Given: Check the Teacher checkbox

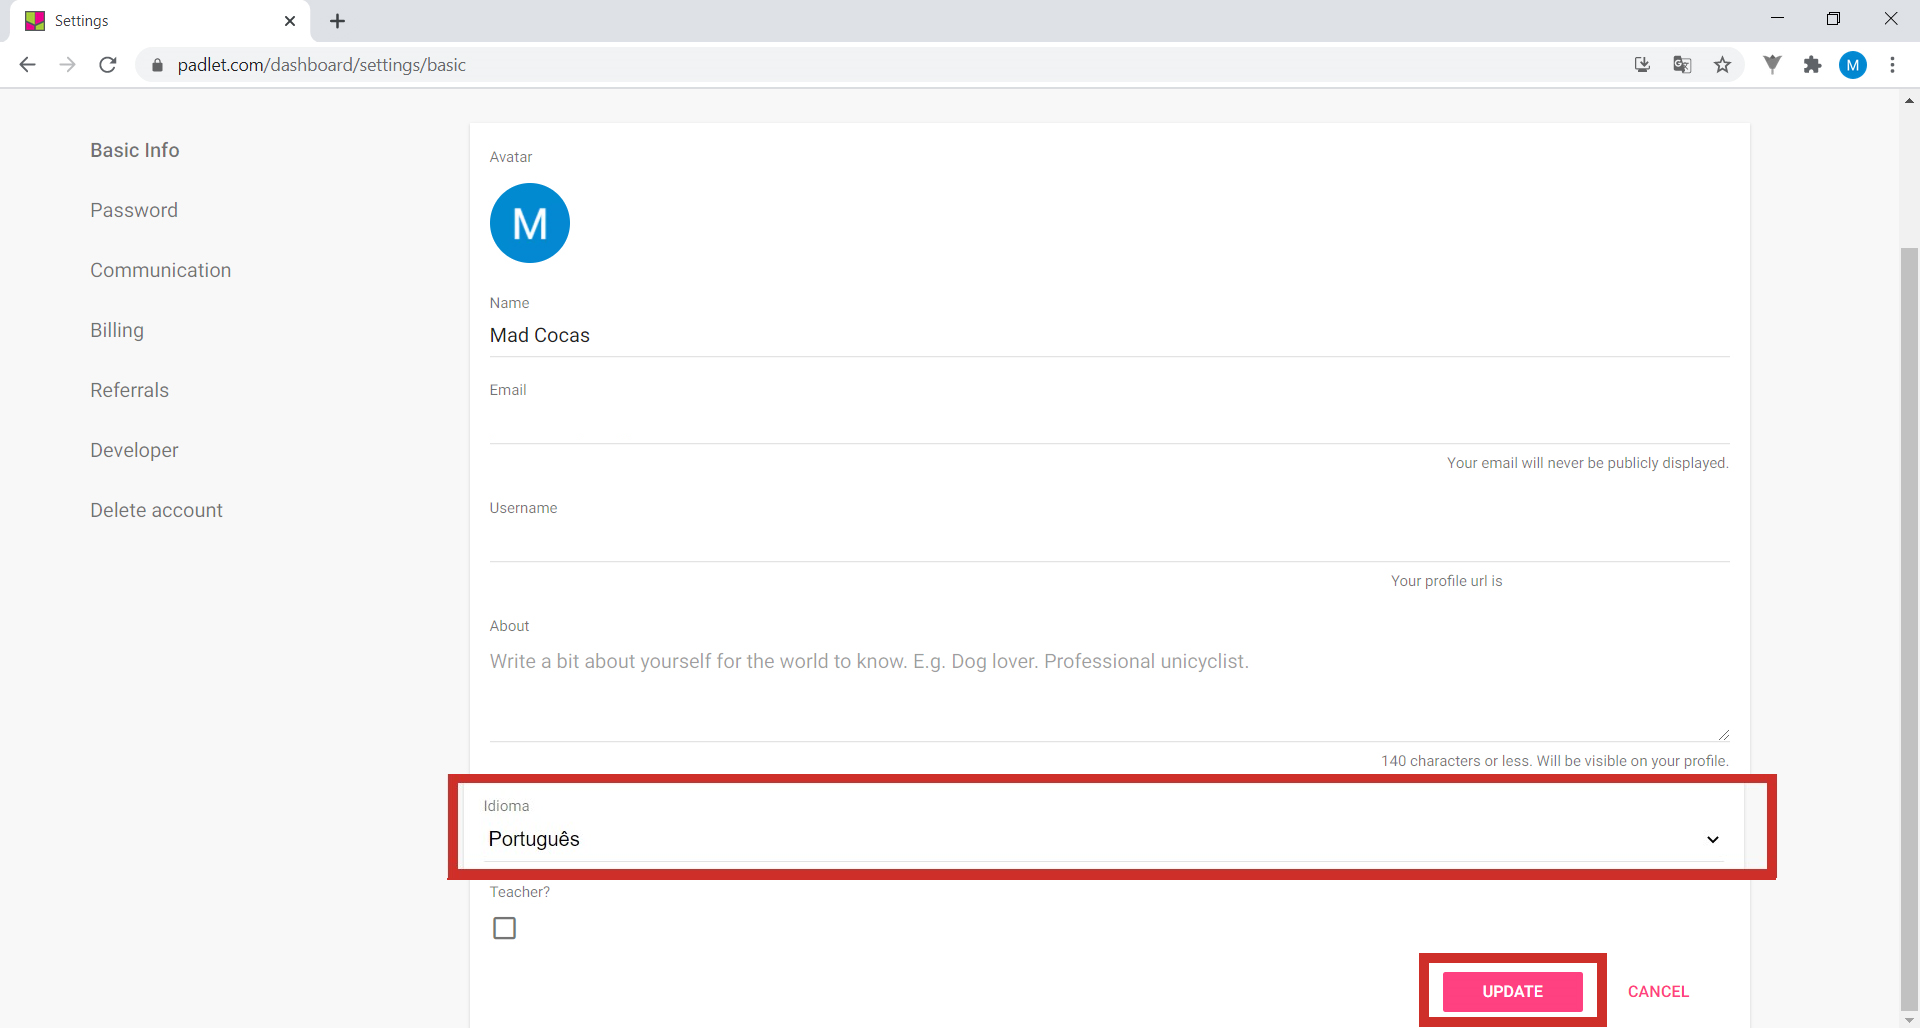Looking at the screenshot, I should click(x=505, y=928).
